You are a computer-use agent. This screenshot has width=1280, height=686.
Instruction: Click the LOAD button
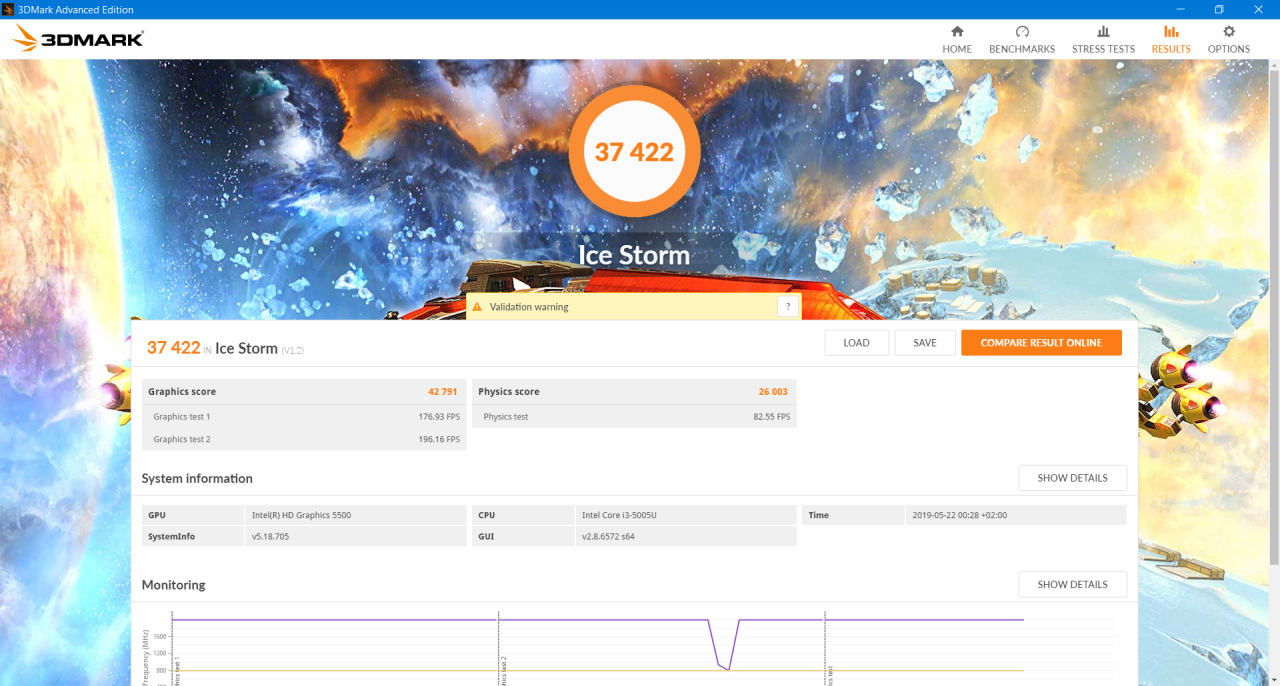(857, 343)
